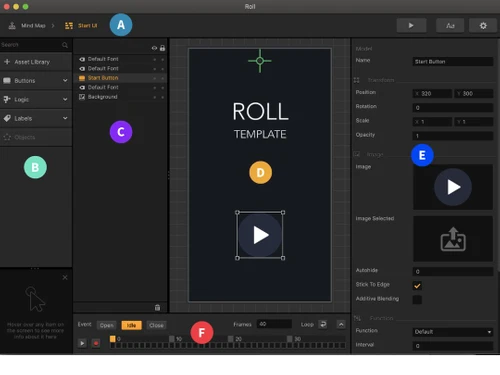The image size is (500, 375).
Task: Click the Position Y field
Action: coord(474,94)
